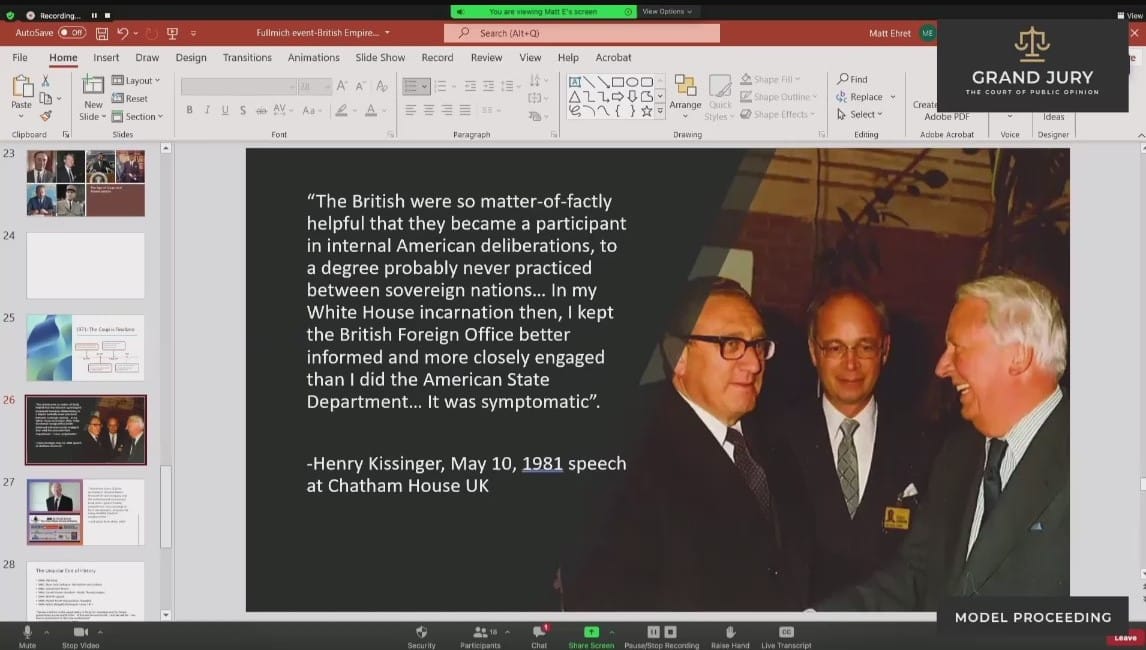
Task: Open the Section dropdown
Action: 135,117
